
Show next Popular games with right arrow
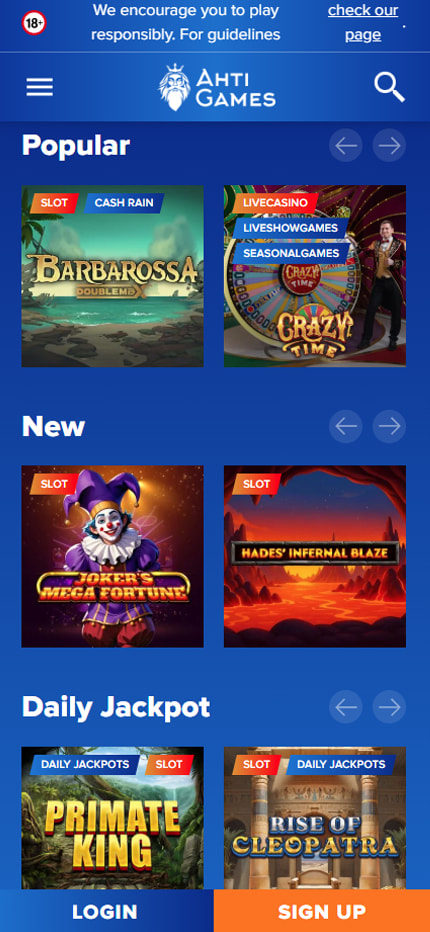point(390,146)
